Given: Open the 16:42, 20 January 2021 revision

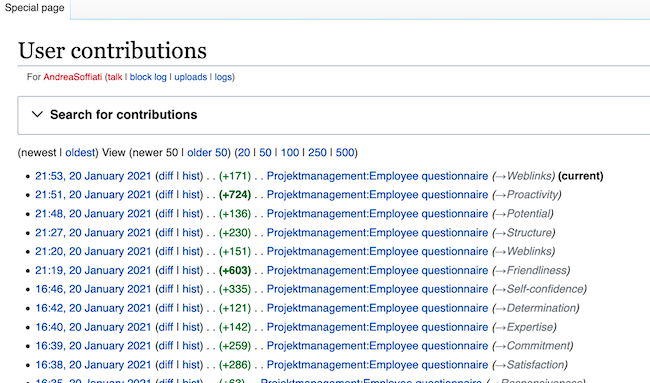Looking at the screenshot, I should (93, 308).
